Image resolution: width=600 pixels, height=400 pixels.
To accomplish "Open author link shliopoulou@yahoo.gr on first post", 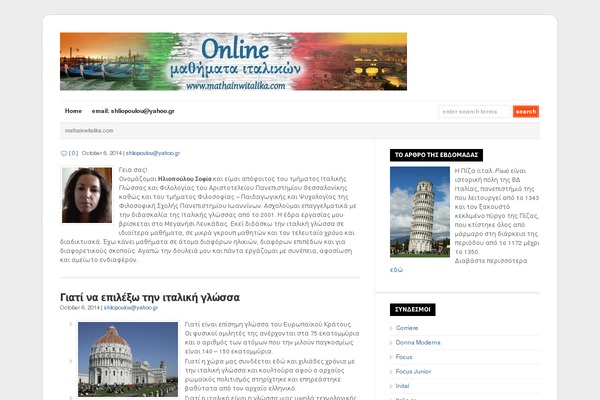I will [153, 153].
